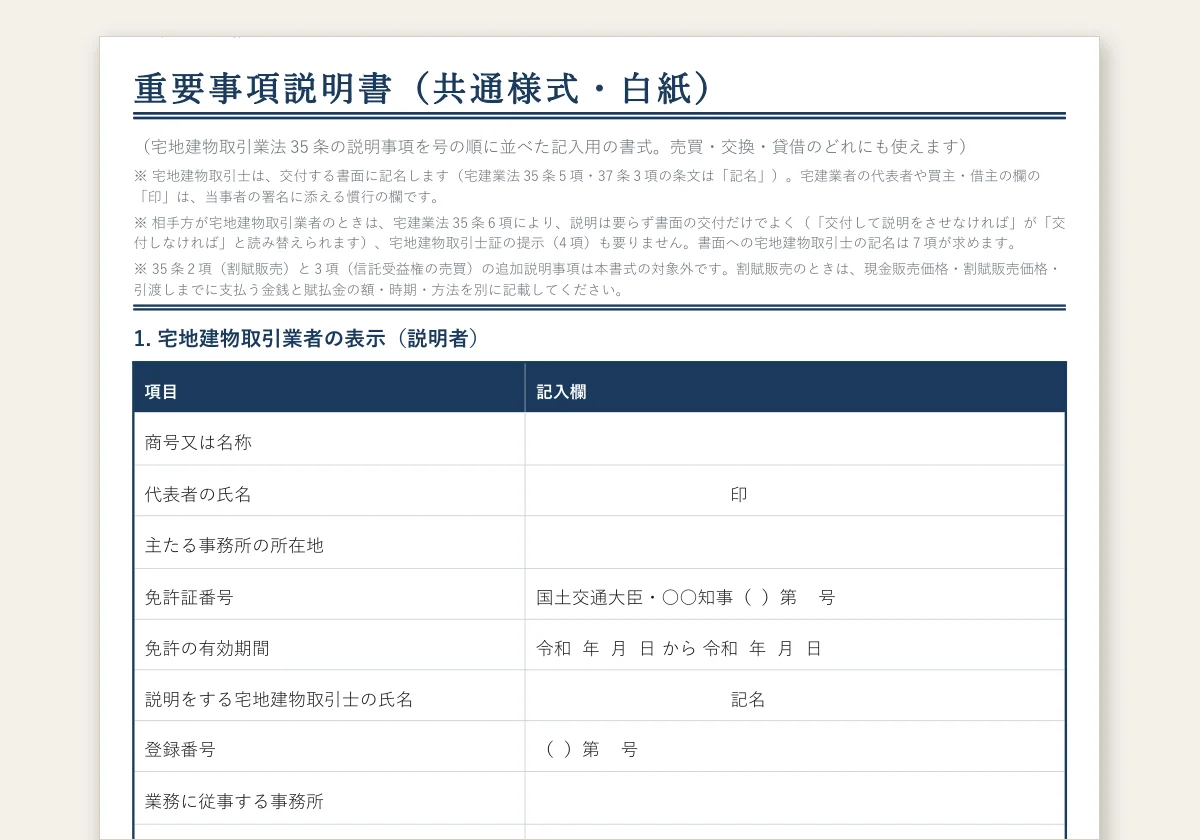Click the title 重要事項説明書（共通様式・白紙）
Image resolution: width=1200 pixels, height=840 pixels.
pyautogui.click(x=425, y=88)
